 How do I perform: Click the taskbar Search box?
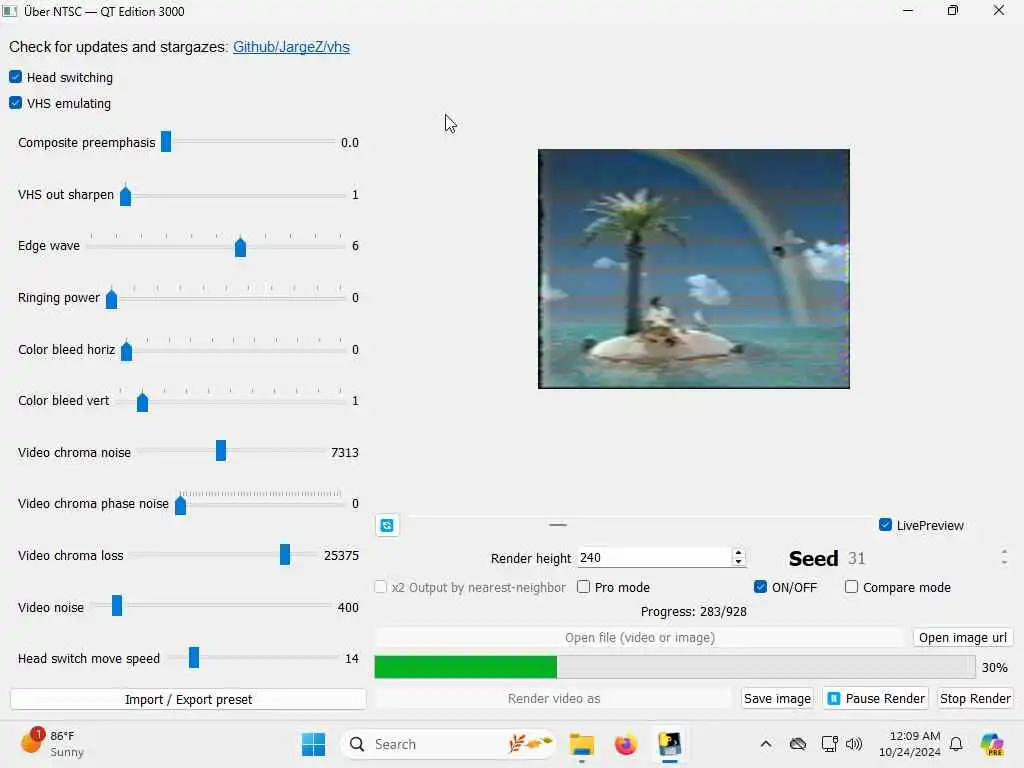(x=448, y=744)
